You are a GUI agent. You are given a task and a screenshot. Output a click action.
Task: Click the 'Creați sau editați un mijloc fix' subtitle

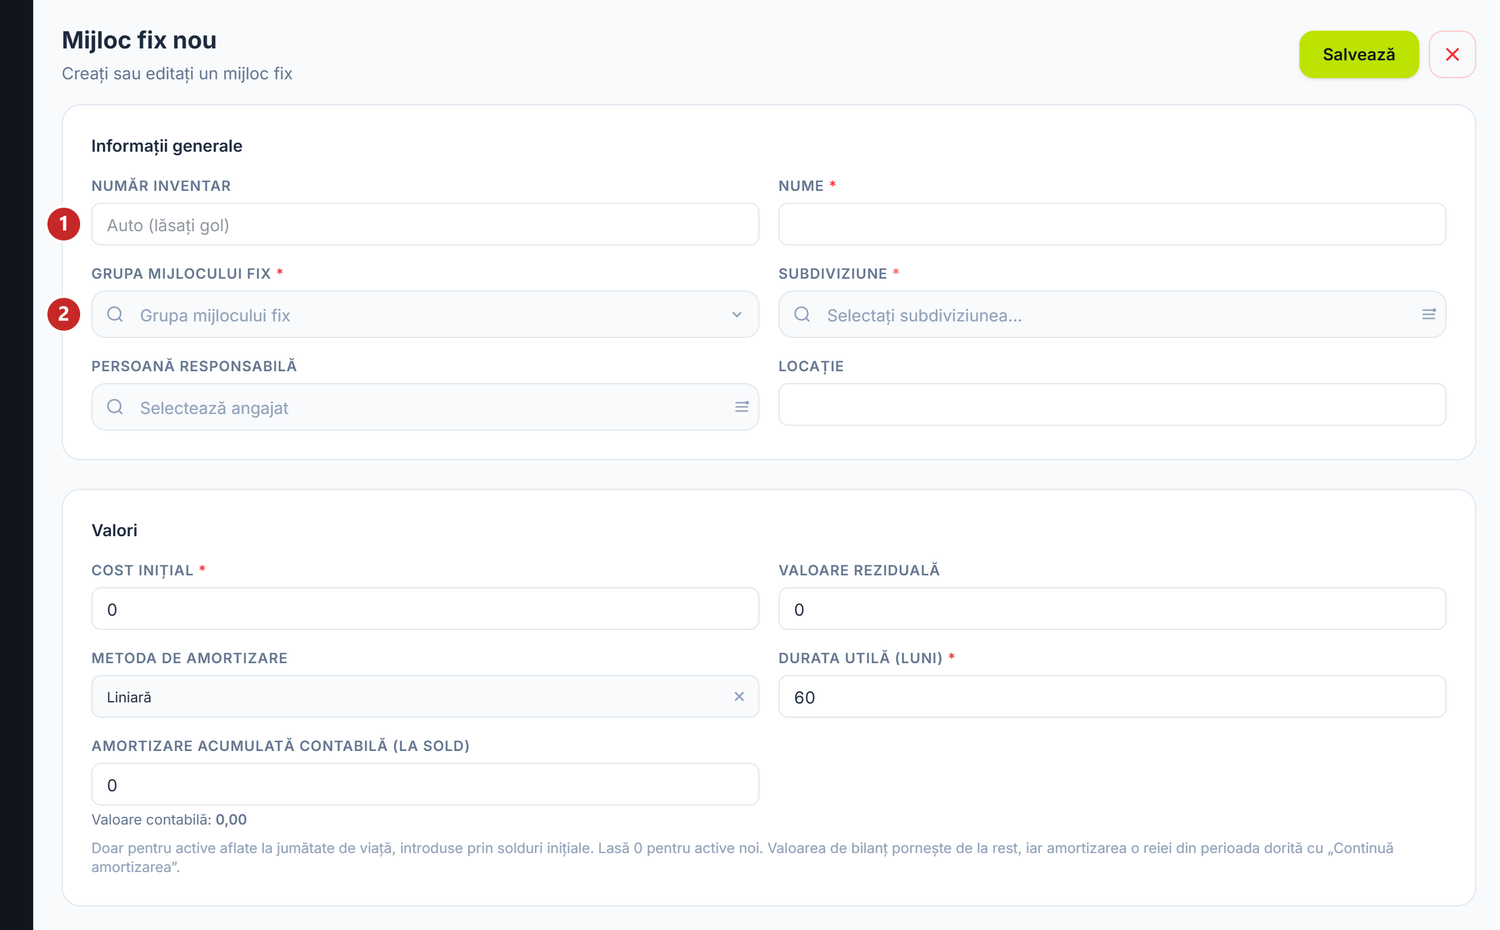click(x=177, y=74)
